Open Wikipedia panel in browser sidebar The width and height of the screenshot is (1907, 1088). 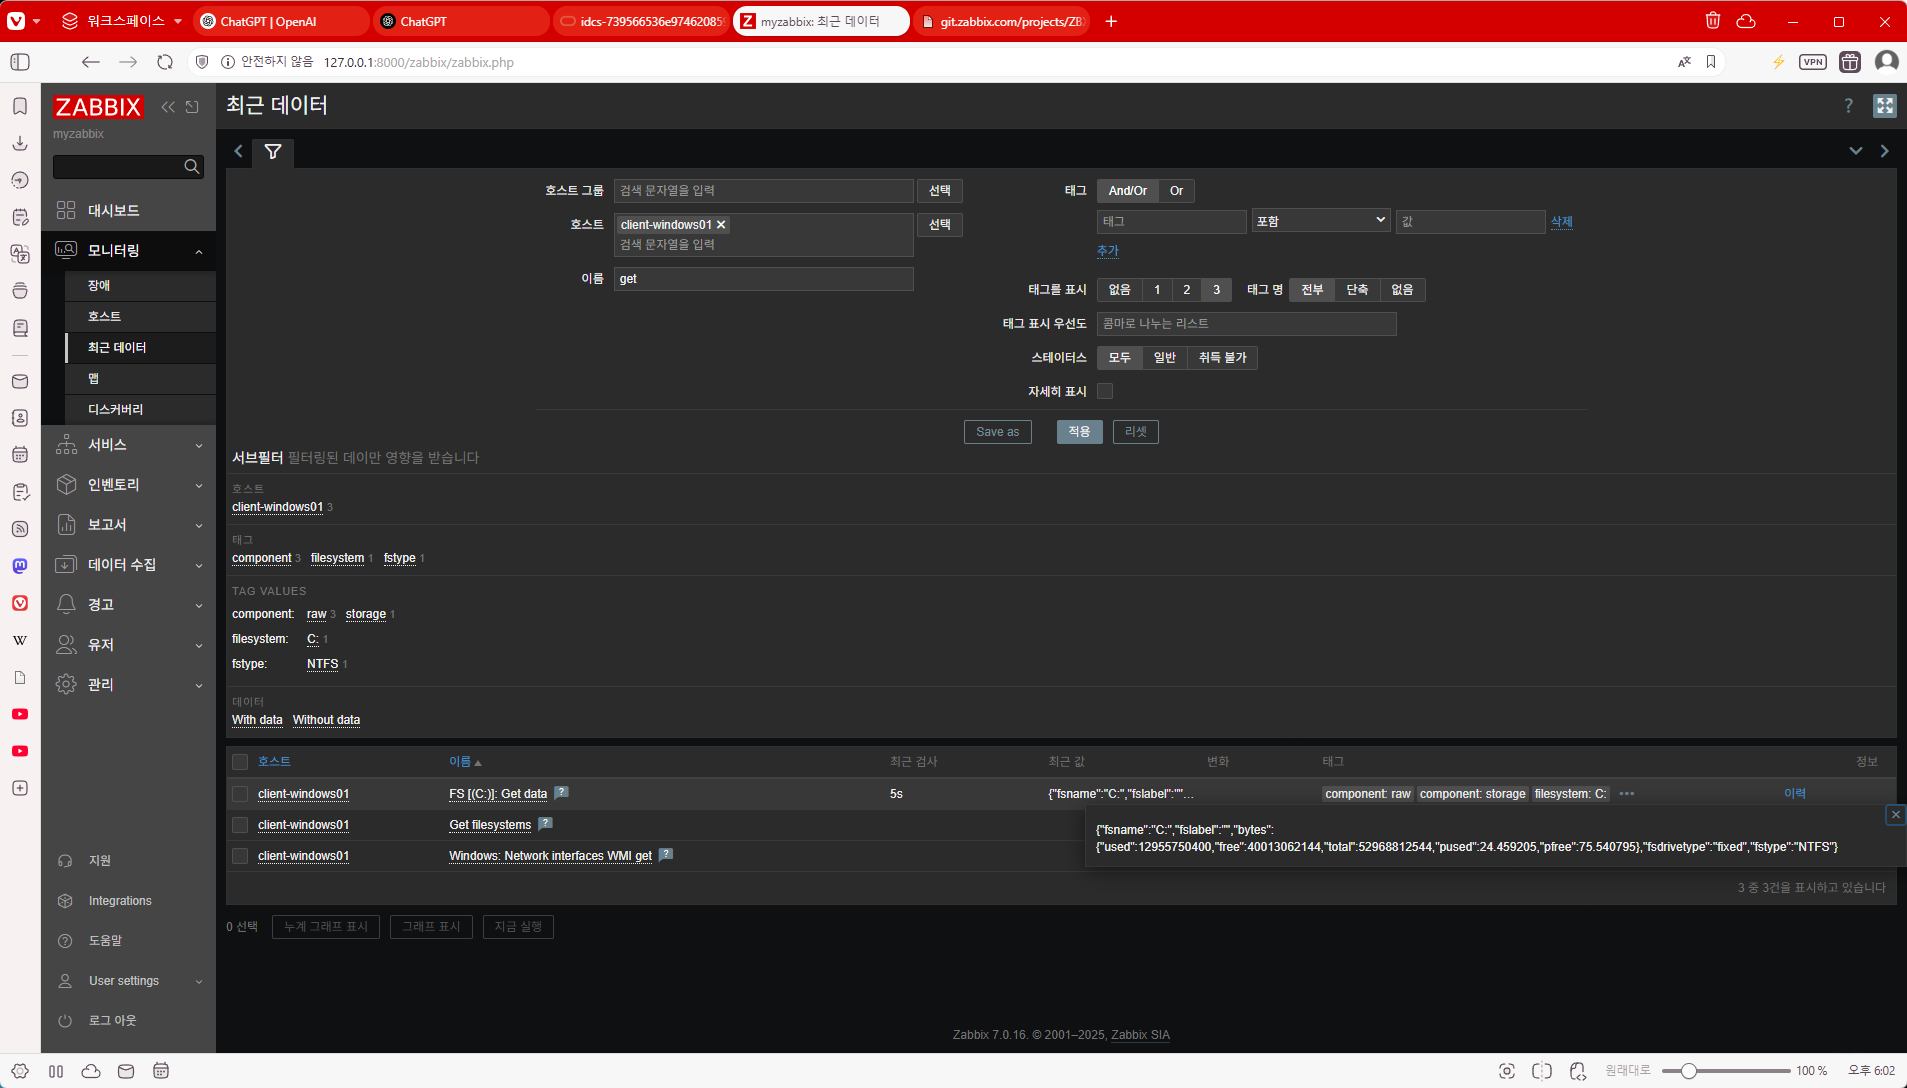[x=20, y=640]
